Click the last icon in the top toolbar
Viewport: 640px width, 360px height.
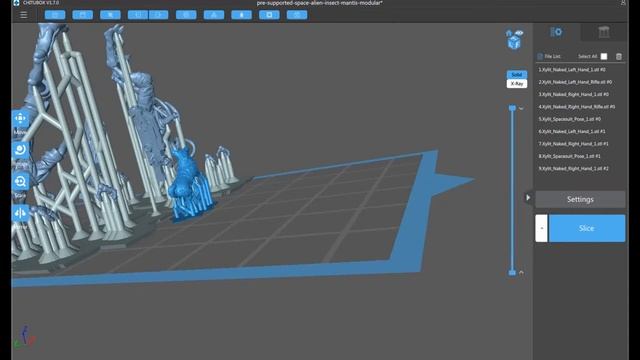coord(297,15)
